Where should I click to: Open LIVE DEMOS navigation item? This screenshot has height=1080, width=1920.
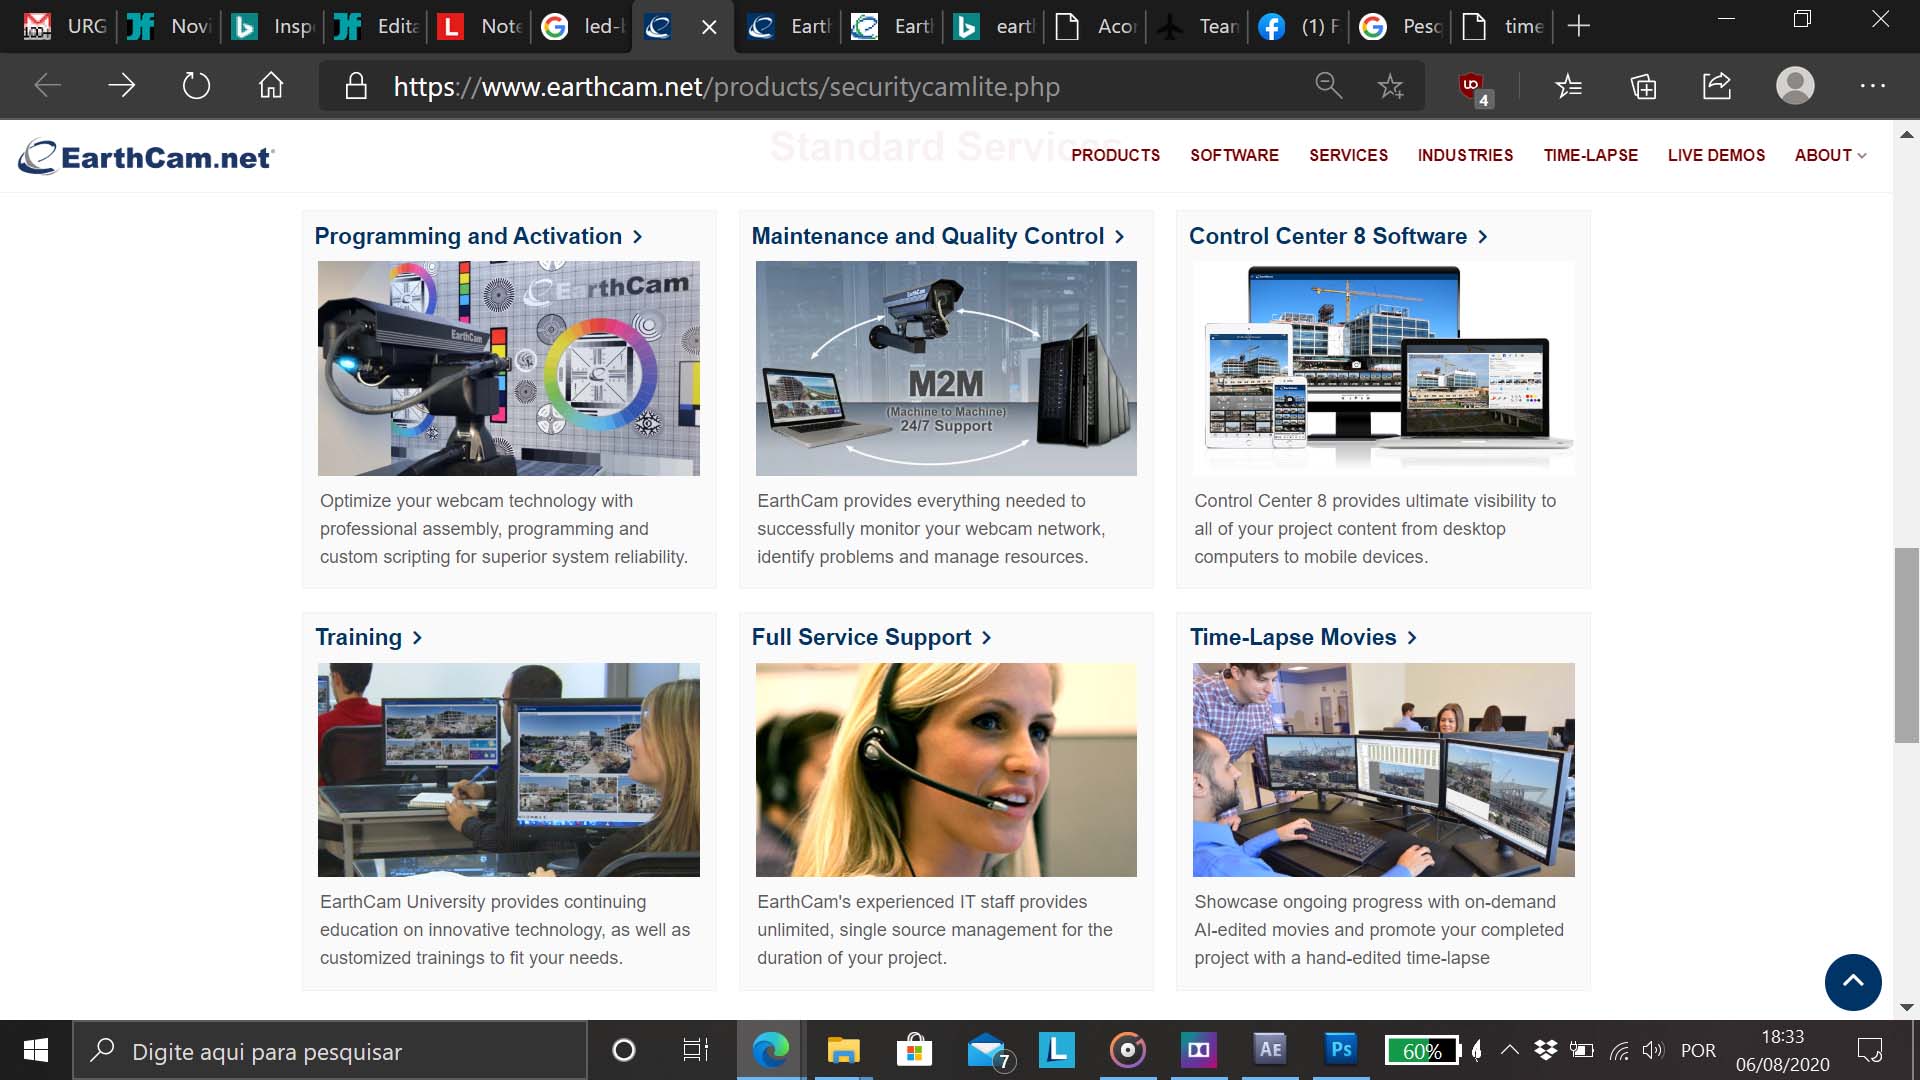point(1716,155)
